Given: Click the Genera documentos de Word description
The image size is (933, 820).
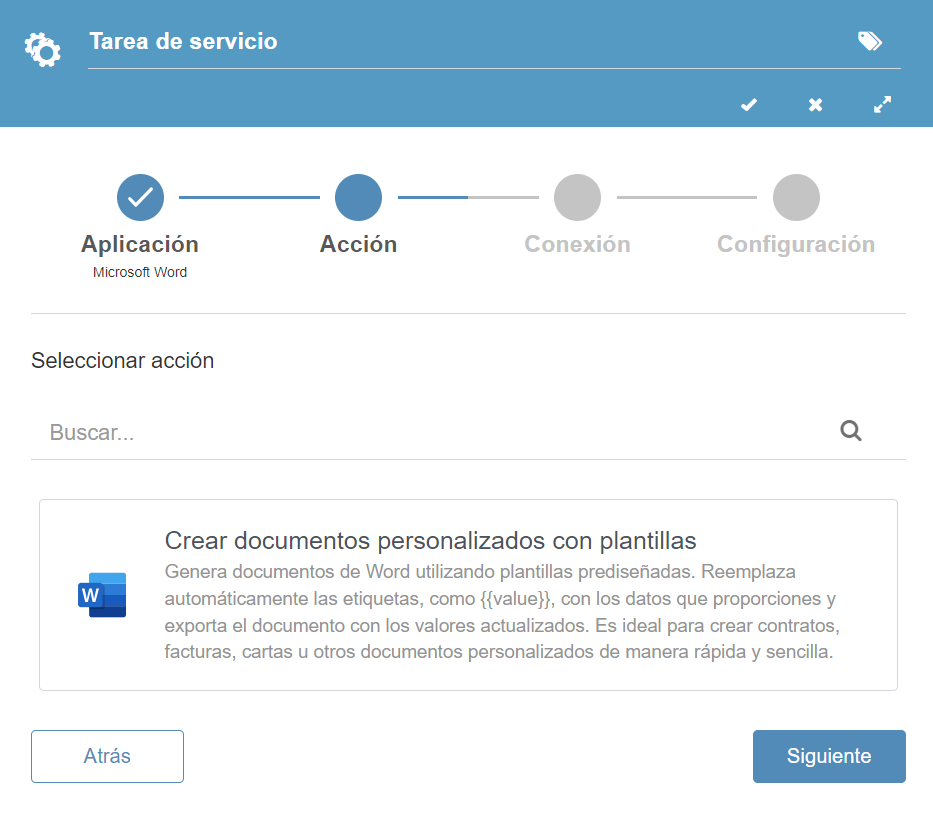Looking at the screenshot, I should pos(502,612).
